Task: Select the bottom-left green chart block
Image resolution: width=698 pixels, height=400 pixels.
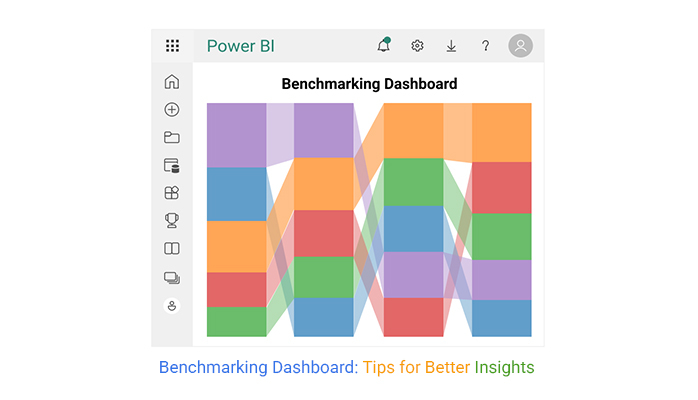Action: point(236,321)
